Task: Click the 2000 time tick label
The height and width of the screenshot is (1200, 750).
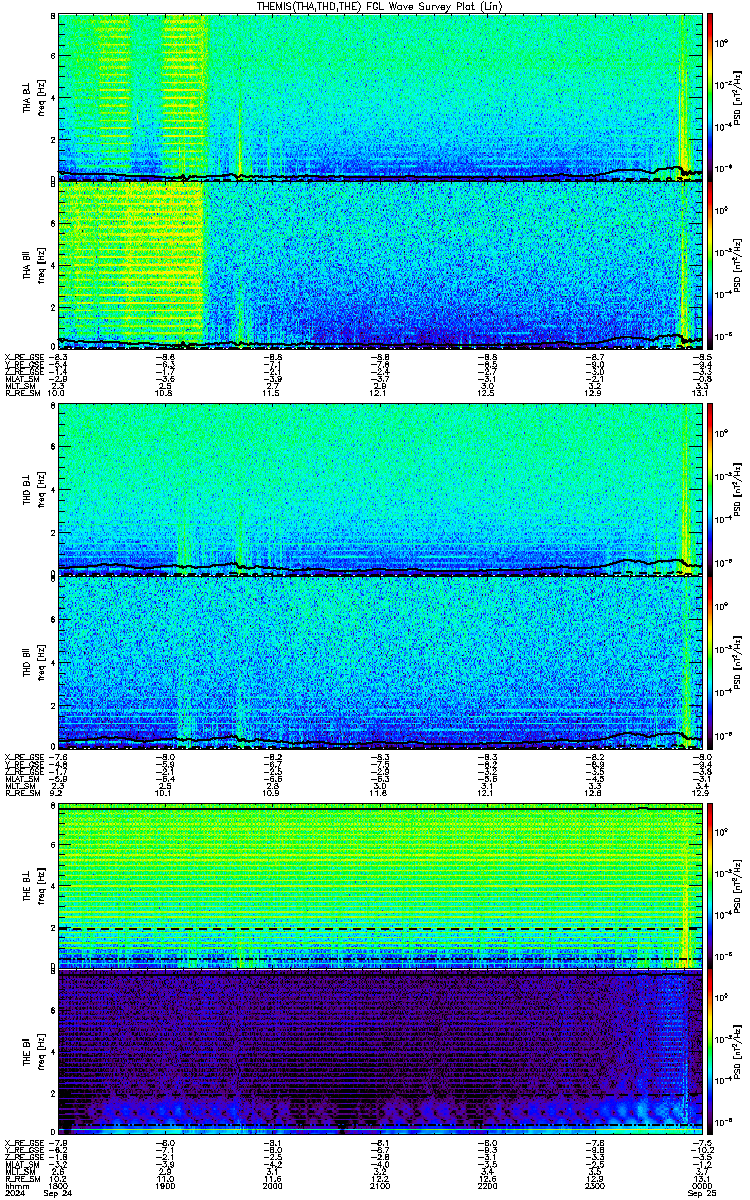Action: (x=273, y=1186)
